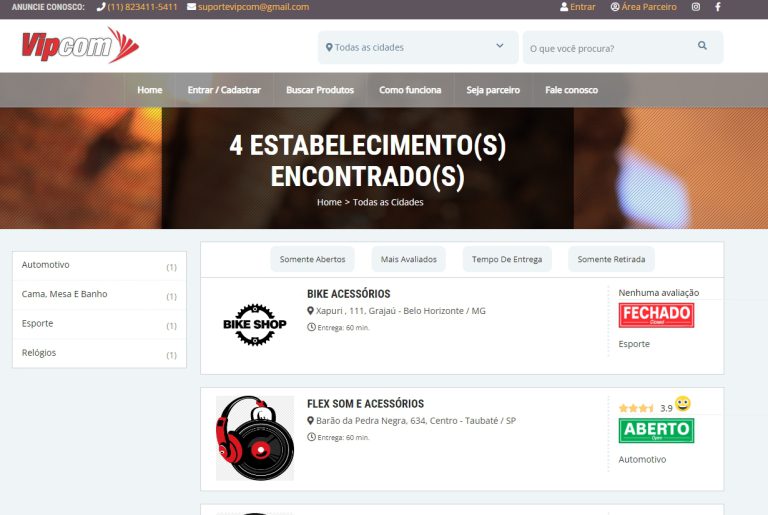Click the support email address link
Screen dimensions: 768x515
coord(248,7)
